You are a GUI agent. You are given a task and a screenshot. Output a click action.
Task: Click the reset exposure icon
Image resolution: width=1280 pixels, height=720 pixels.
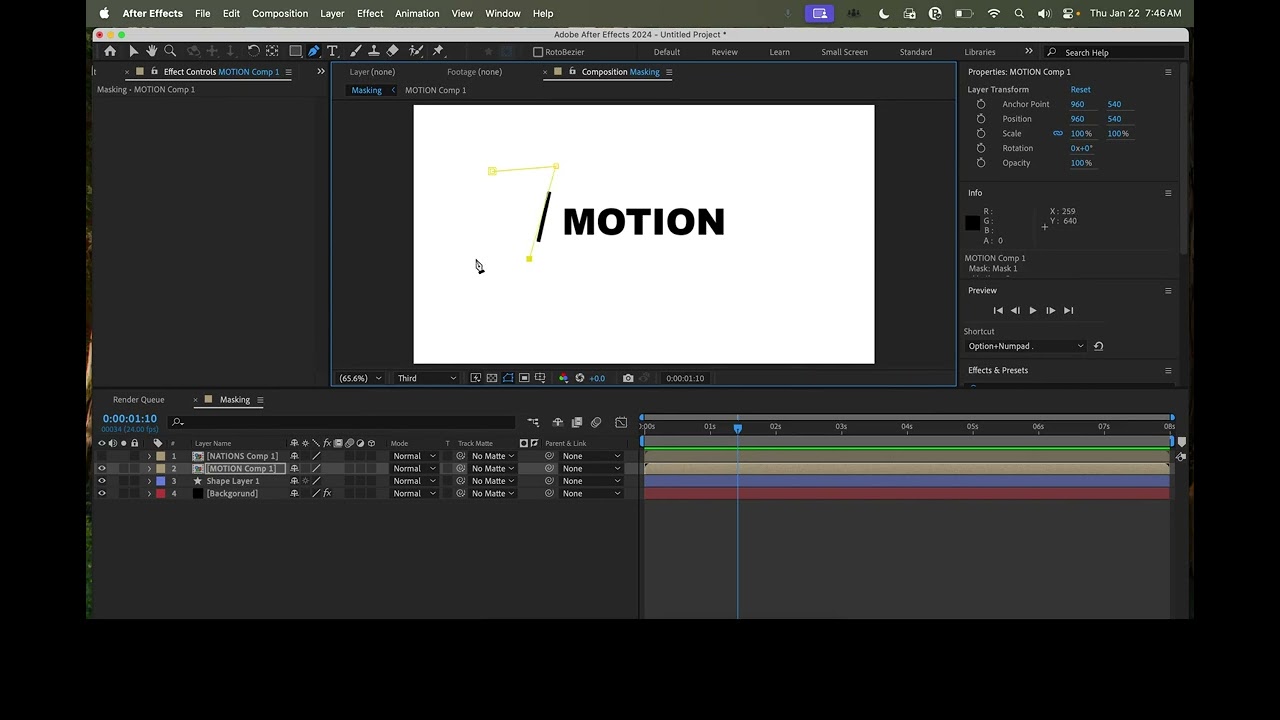580,378
